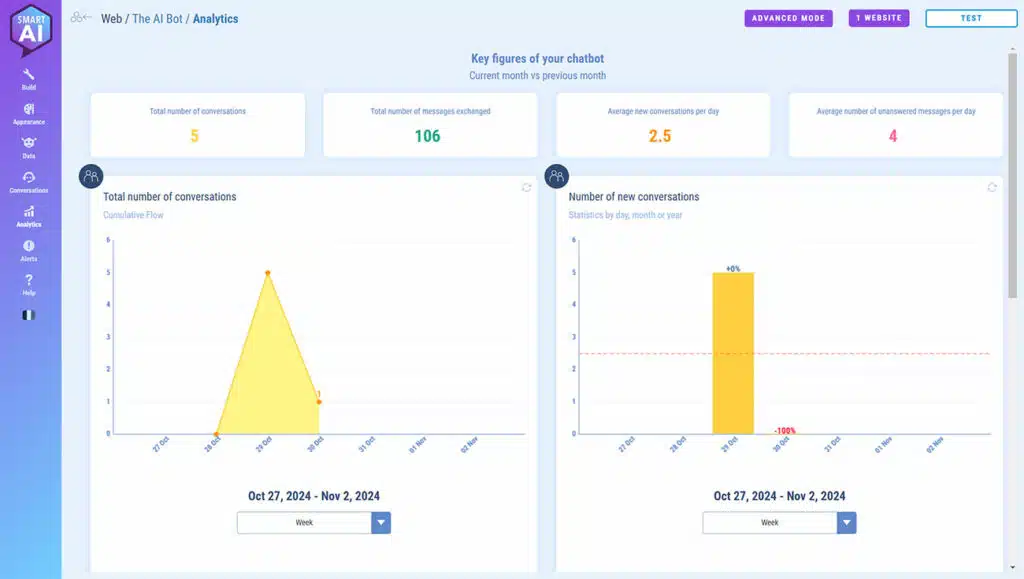This screenshot has height=579, width=1024.
Task: Click the page vertical scrollbar
Action: pos(1012,180)
